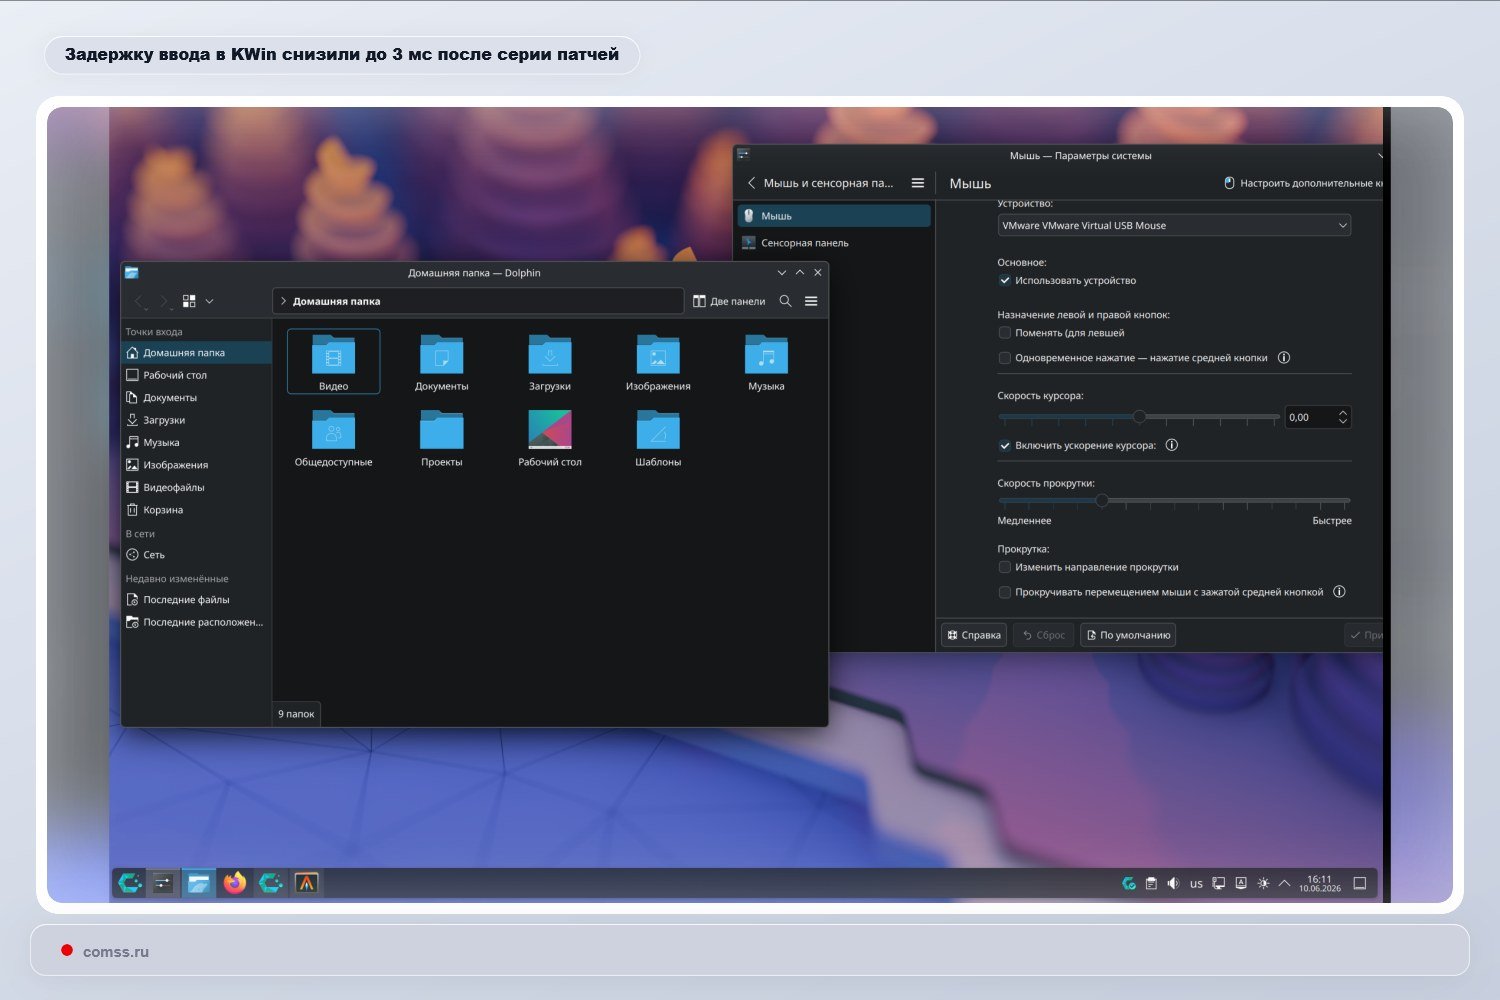
Task: Show info for Одновременное нажатие option
Action: pyautogui.click(x=1284, y=358)
